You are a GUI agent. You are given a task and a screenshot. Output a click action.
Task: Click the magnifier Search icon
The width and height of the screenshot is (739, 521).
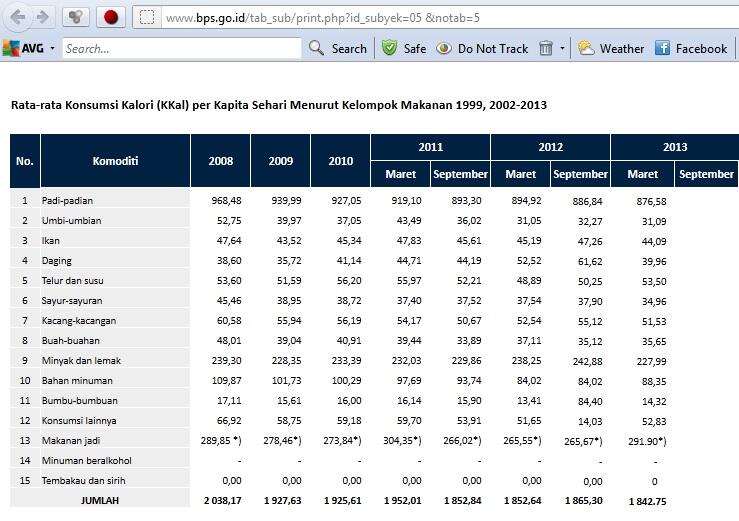tap(316, 48)
